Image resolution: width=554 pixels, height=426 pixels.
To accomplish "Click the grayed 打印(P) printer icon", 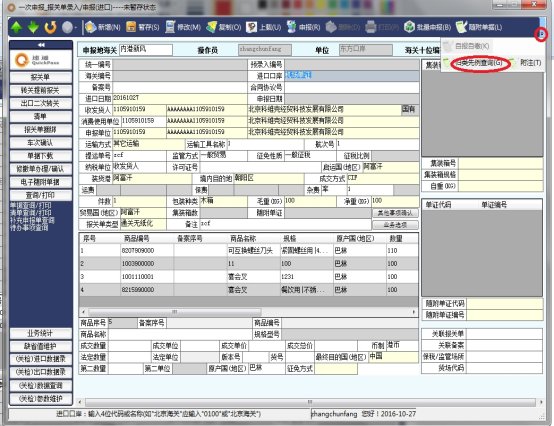I will pyautogui.click(x=382, y=27).
